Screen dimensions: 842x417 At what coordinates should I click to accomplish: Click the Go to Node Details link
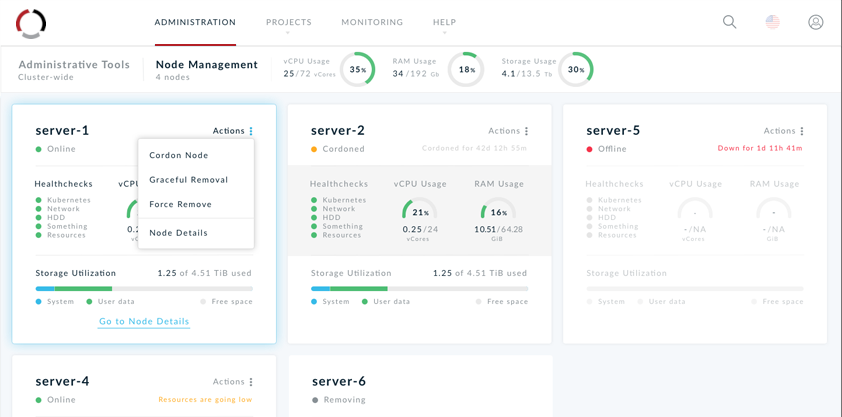click(144, 321)
